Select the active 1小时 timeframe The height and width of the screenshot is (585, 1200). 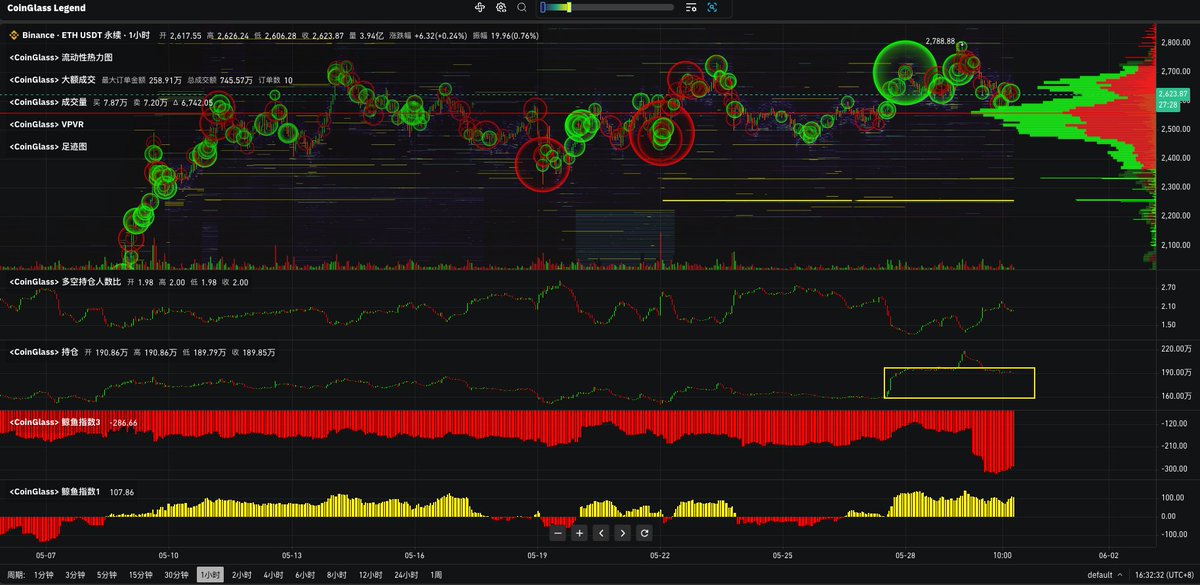pos(210,575)
